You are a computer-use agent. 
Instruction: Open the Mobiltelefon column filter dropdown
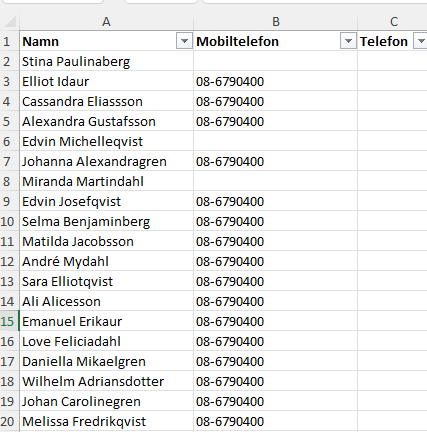(348, 41)
